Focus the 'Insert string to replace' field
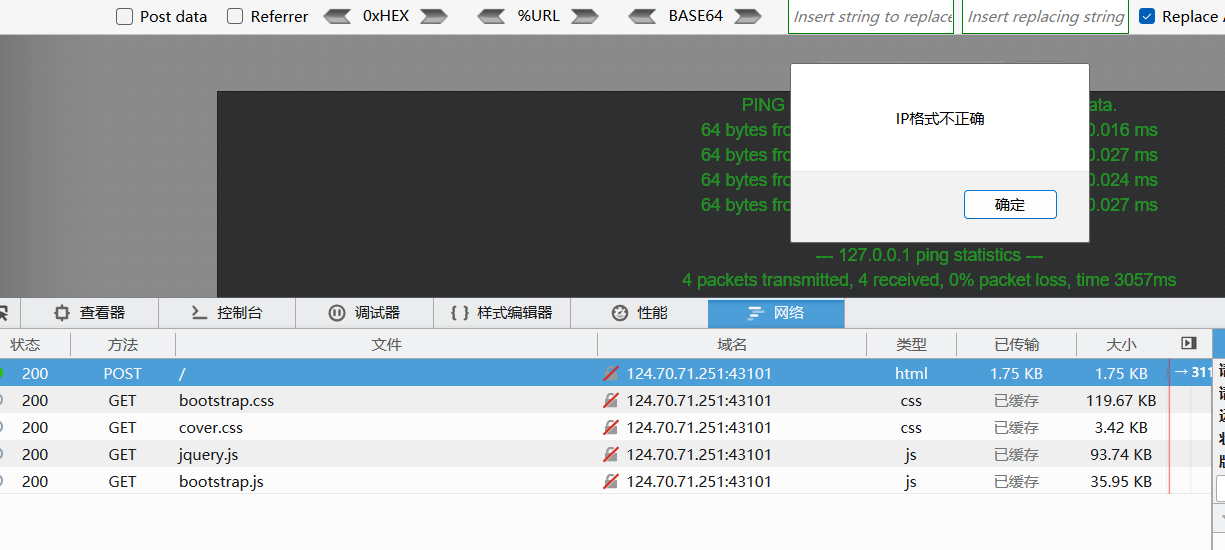 tap(871, 17)
